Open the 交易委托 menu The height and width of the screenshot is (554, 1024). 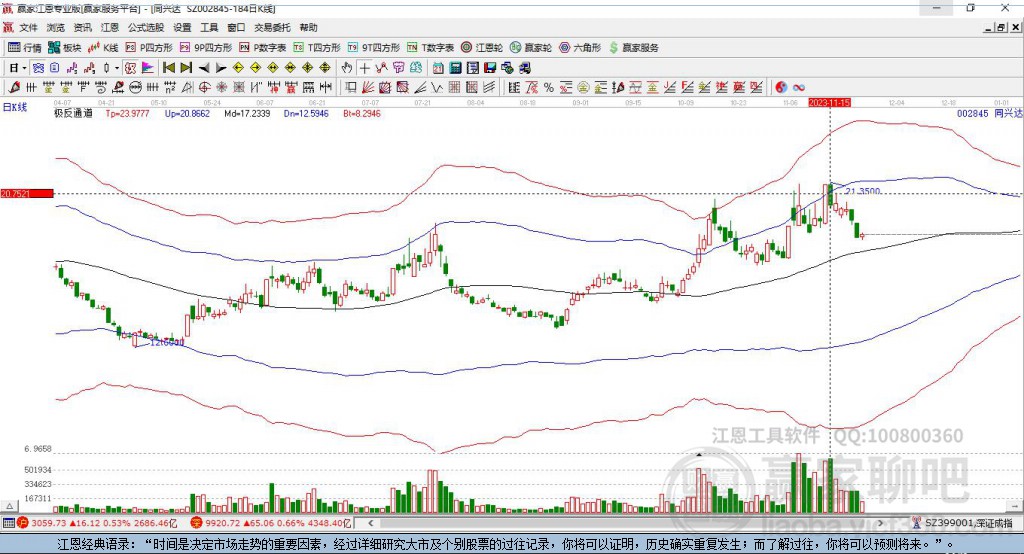click(272, 27)
